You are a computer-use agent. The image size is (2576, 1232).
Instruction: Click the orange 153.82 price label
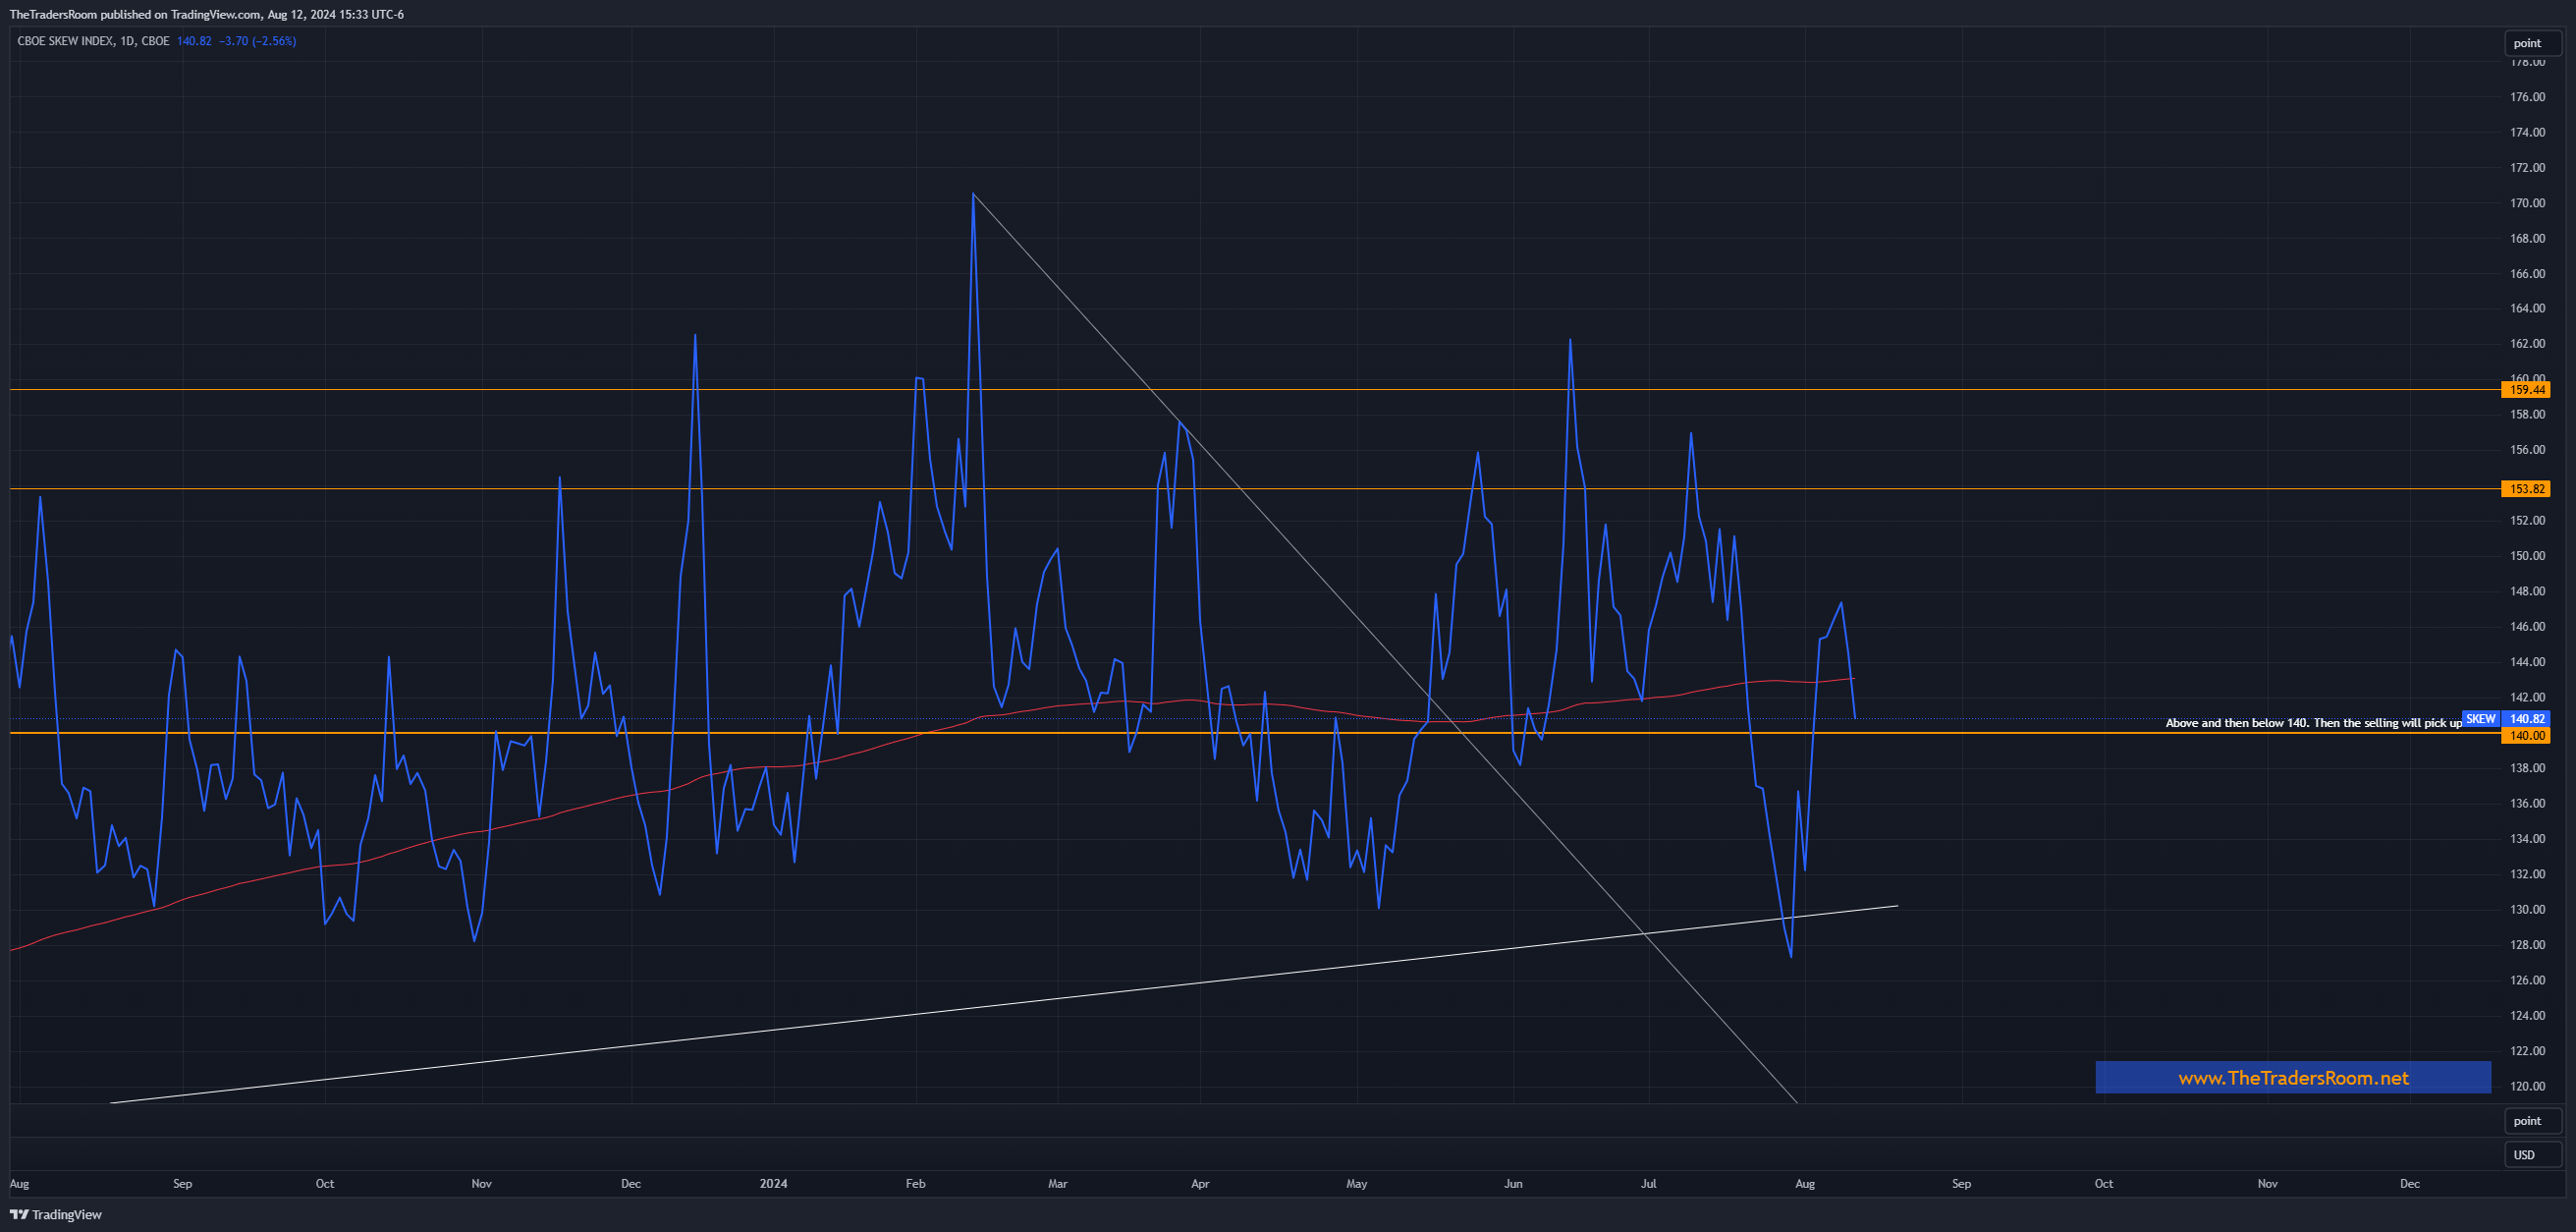[x=2526, y=489]
